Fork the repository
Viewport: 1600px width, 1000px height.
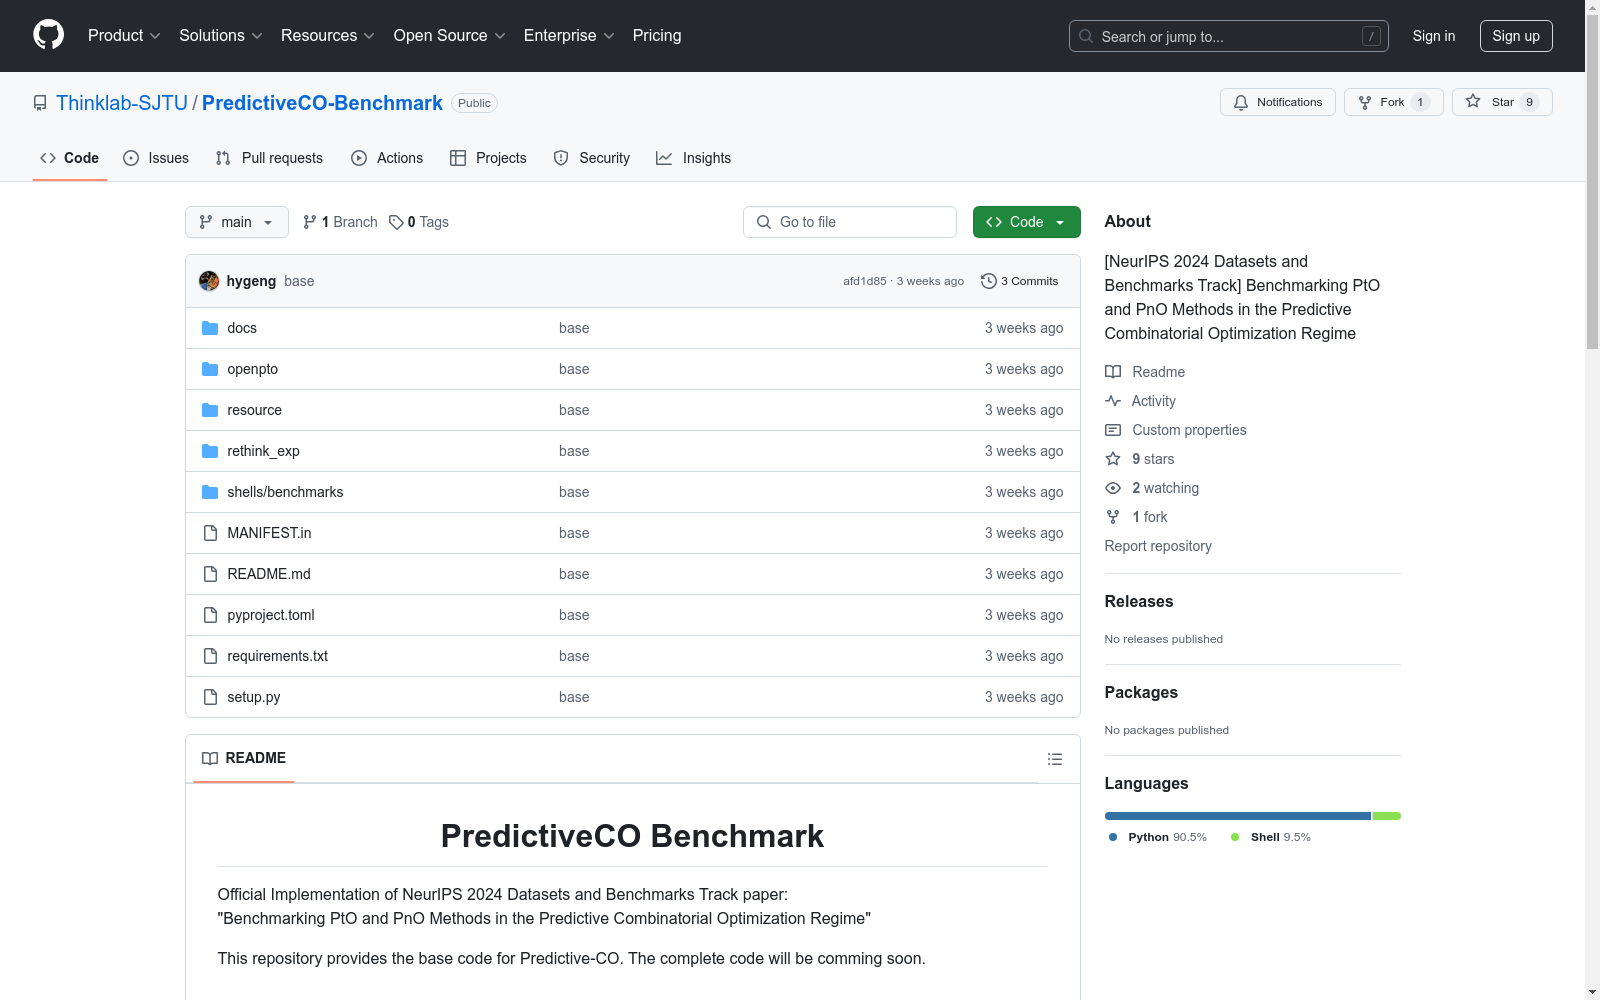pos(1394,102)
